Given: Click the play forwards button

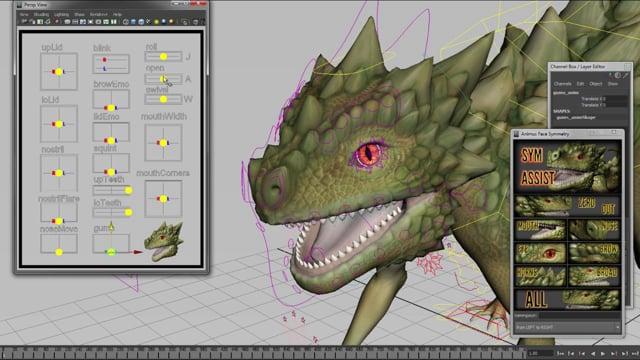Looking at the screenshot, I should coord(603,353).
